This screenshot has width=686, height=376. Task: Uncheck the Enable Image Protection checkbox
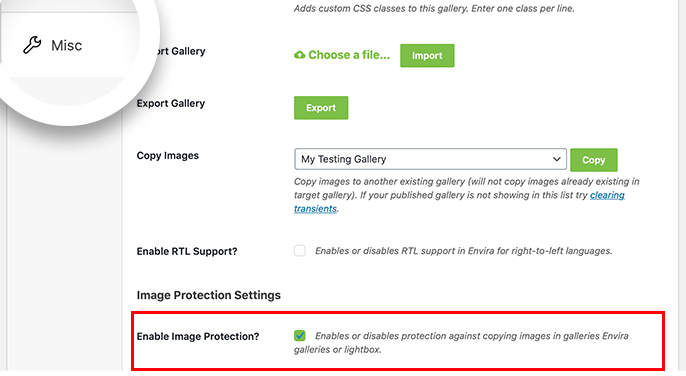pos(300,336)
